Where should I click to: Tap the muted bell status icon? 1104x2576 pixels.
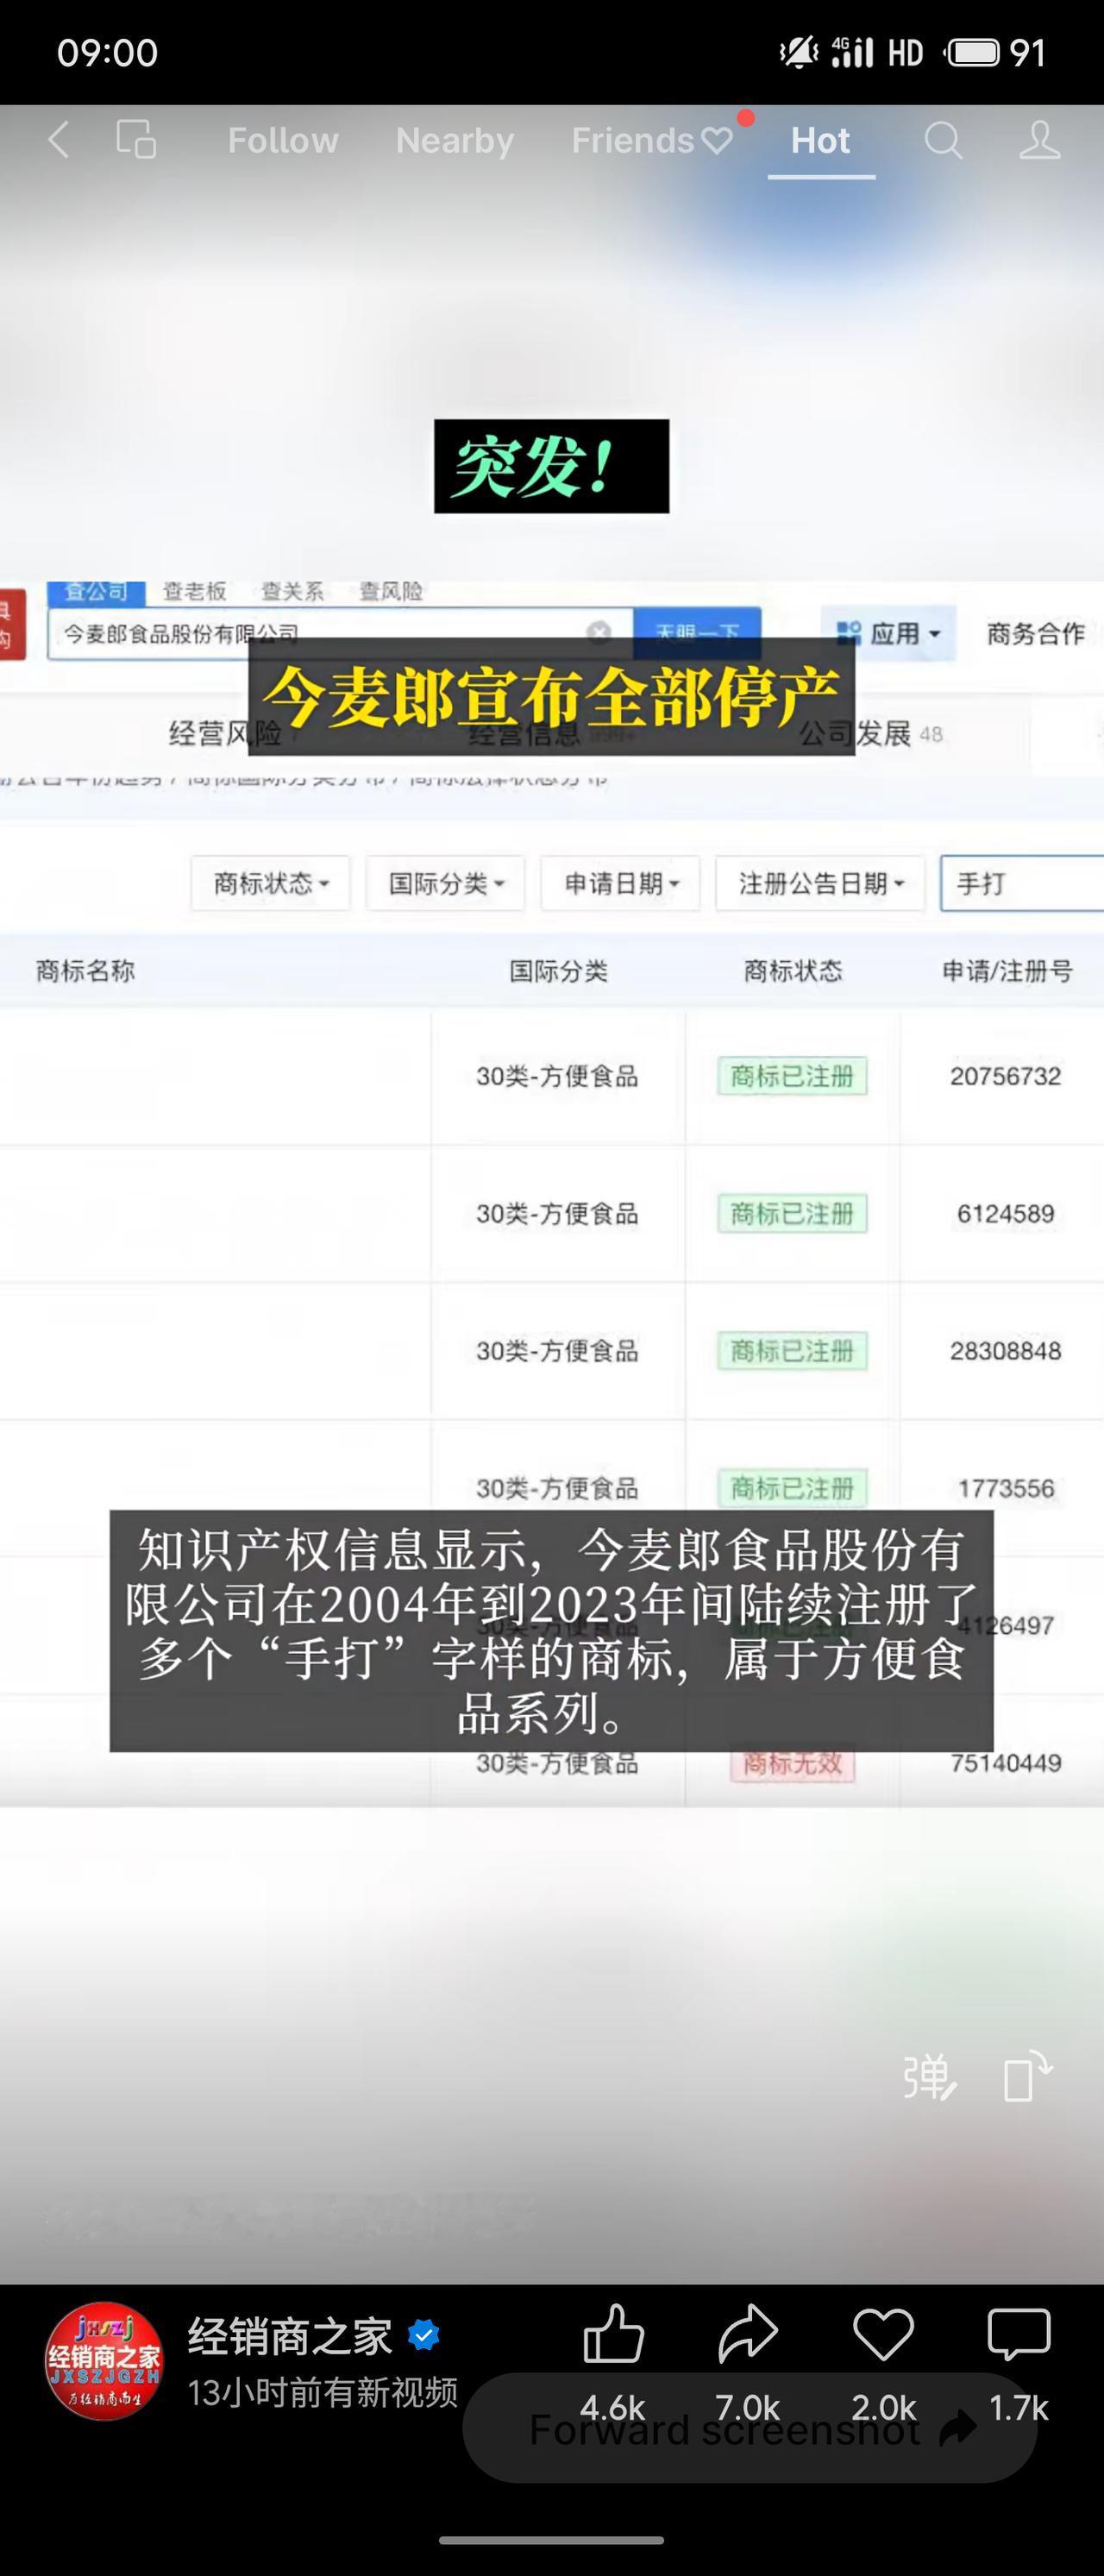(x=798, y=52)
